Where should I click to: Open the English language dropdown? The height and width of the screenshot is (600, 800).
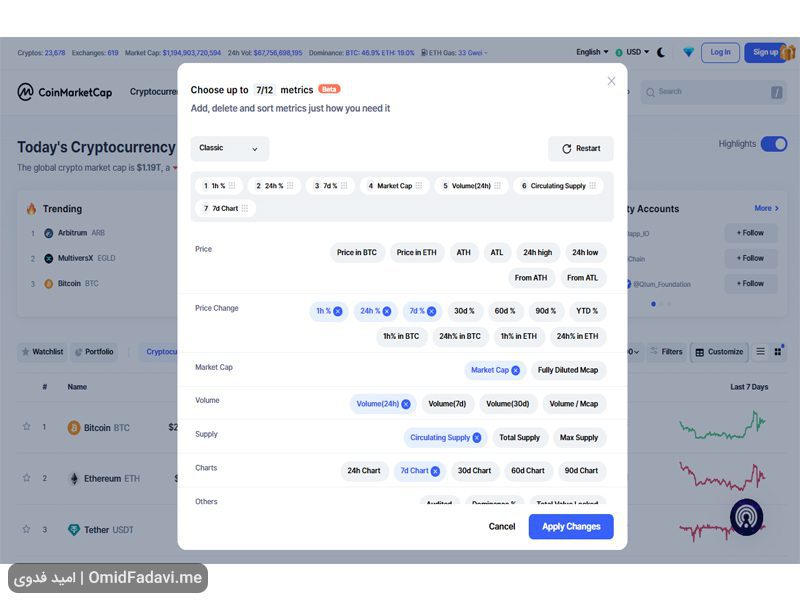coord(592,52)
